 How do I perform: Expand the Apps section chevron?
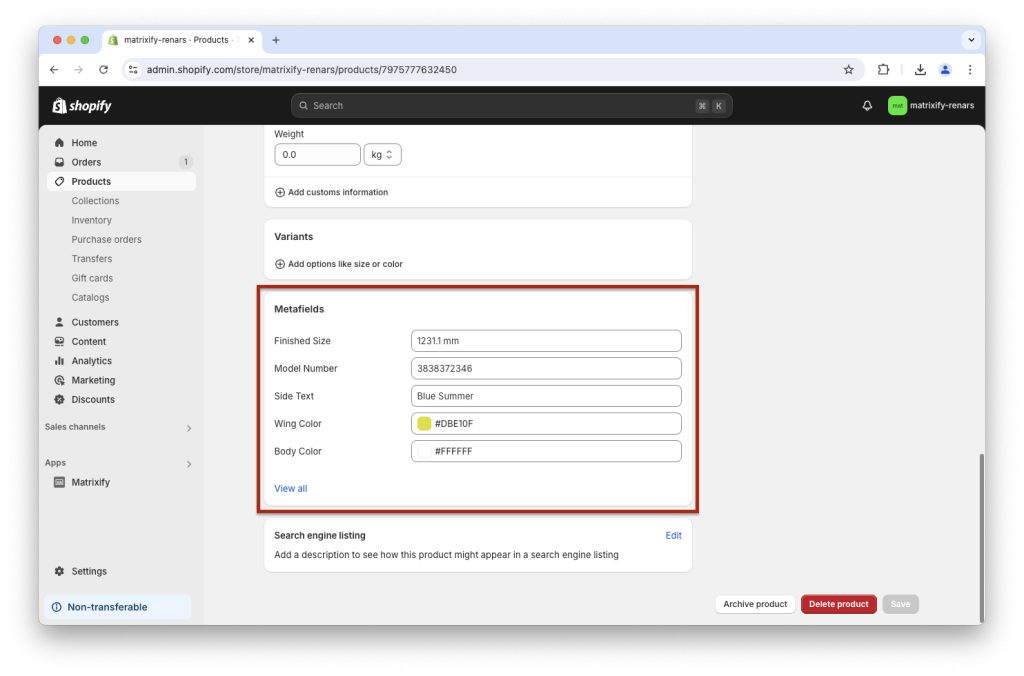(188, 463)
